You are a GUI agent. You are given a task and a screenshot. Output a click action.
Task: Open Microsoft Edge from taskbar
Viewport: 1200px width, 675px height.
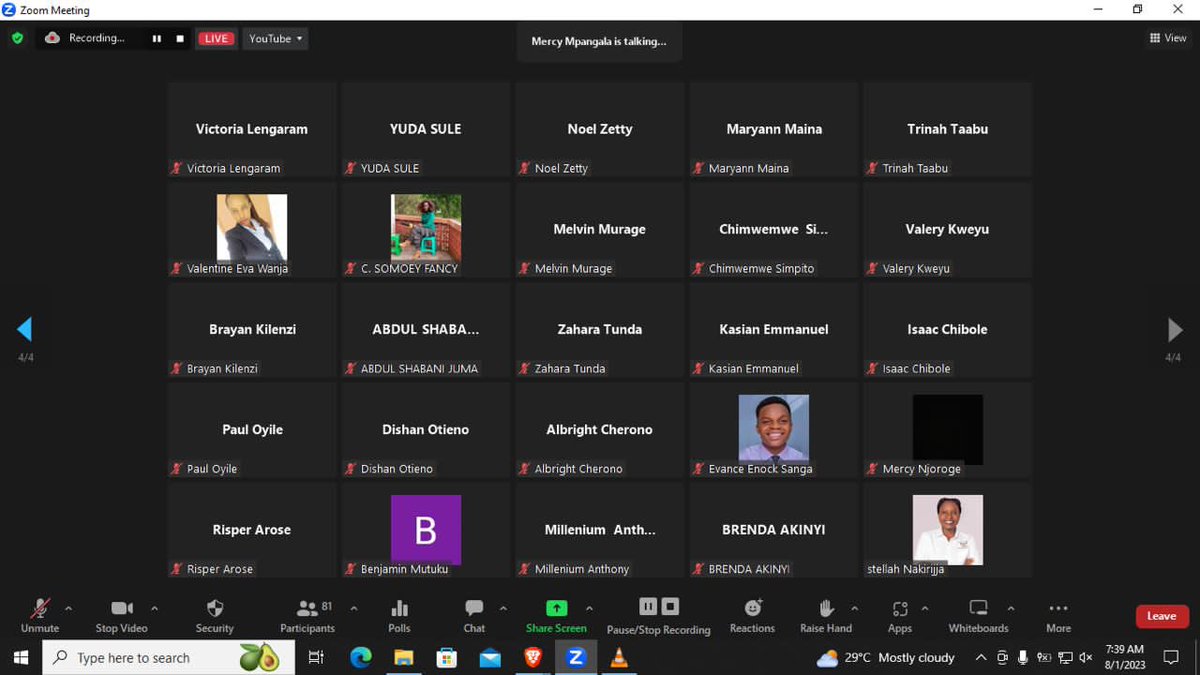[x=361, y=657]
